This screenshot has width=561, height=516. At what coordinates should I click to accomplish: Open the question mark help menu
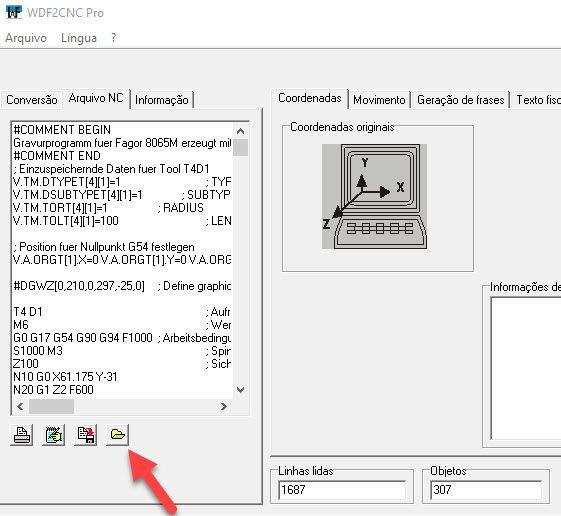click(x=113, y=38)
